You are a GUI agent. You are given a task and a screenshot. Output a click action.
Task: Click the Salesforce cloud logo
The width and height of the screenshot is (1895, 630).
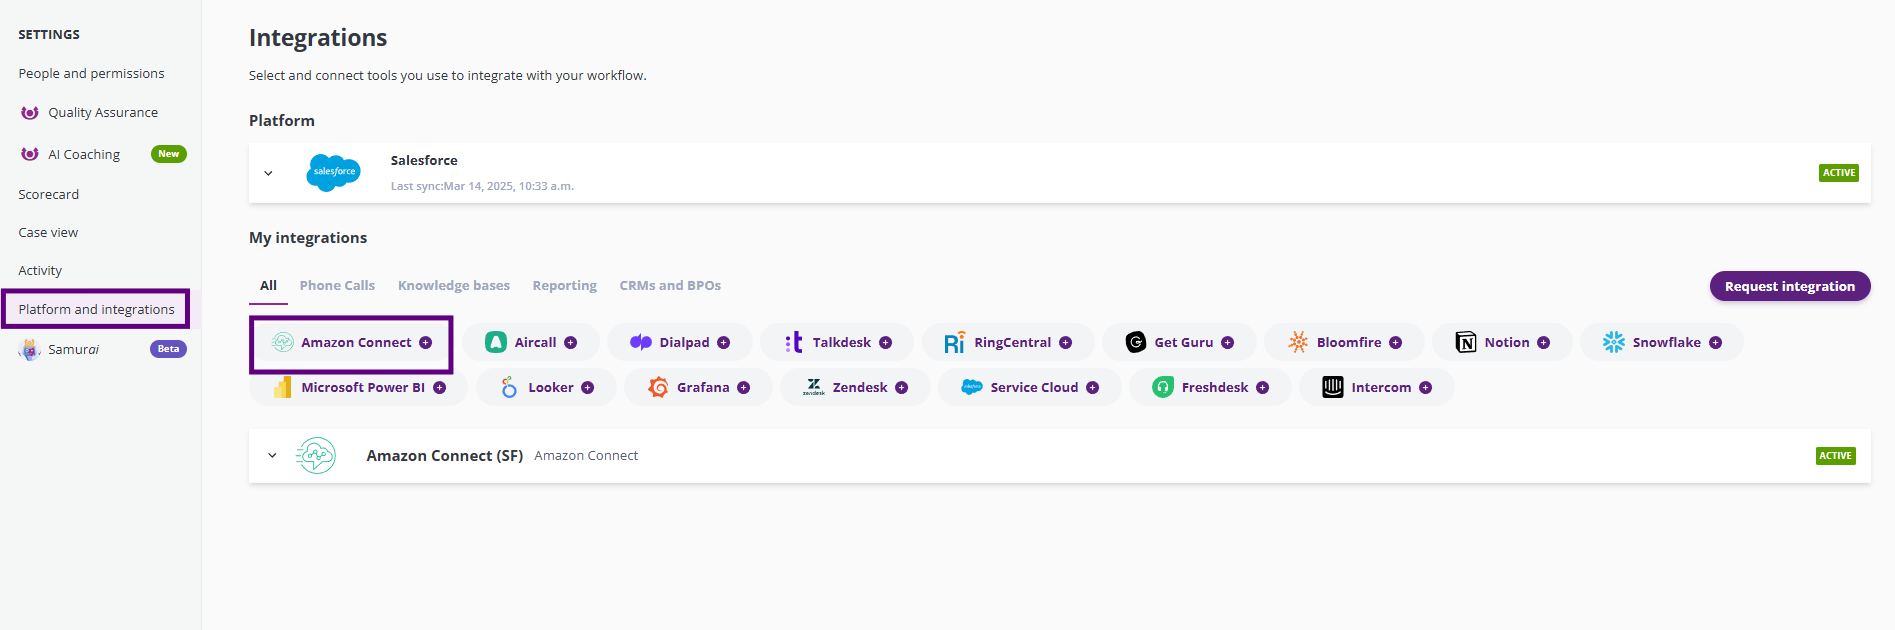click(333, 173)
